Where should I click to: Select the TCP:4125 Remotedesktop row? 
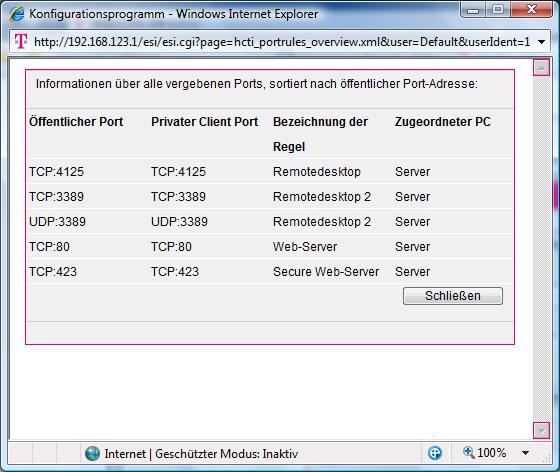coord(270,172)
